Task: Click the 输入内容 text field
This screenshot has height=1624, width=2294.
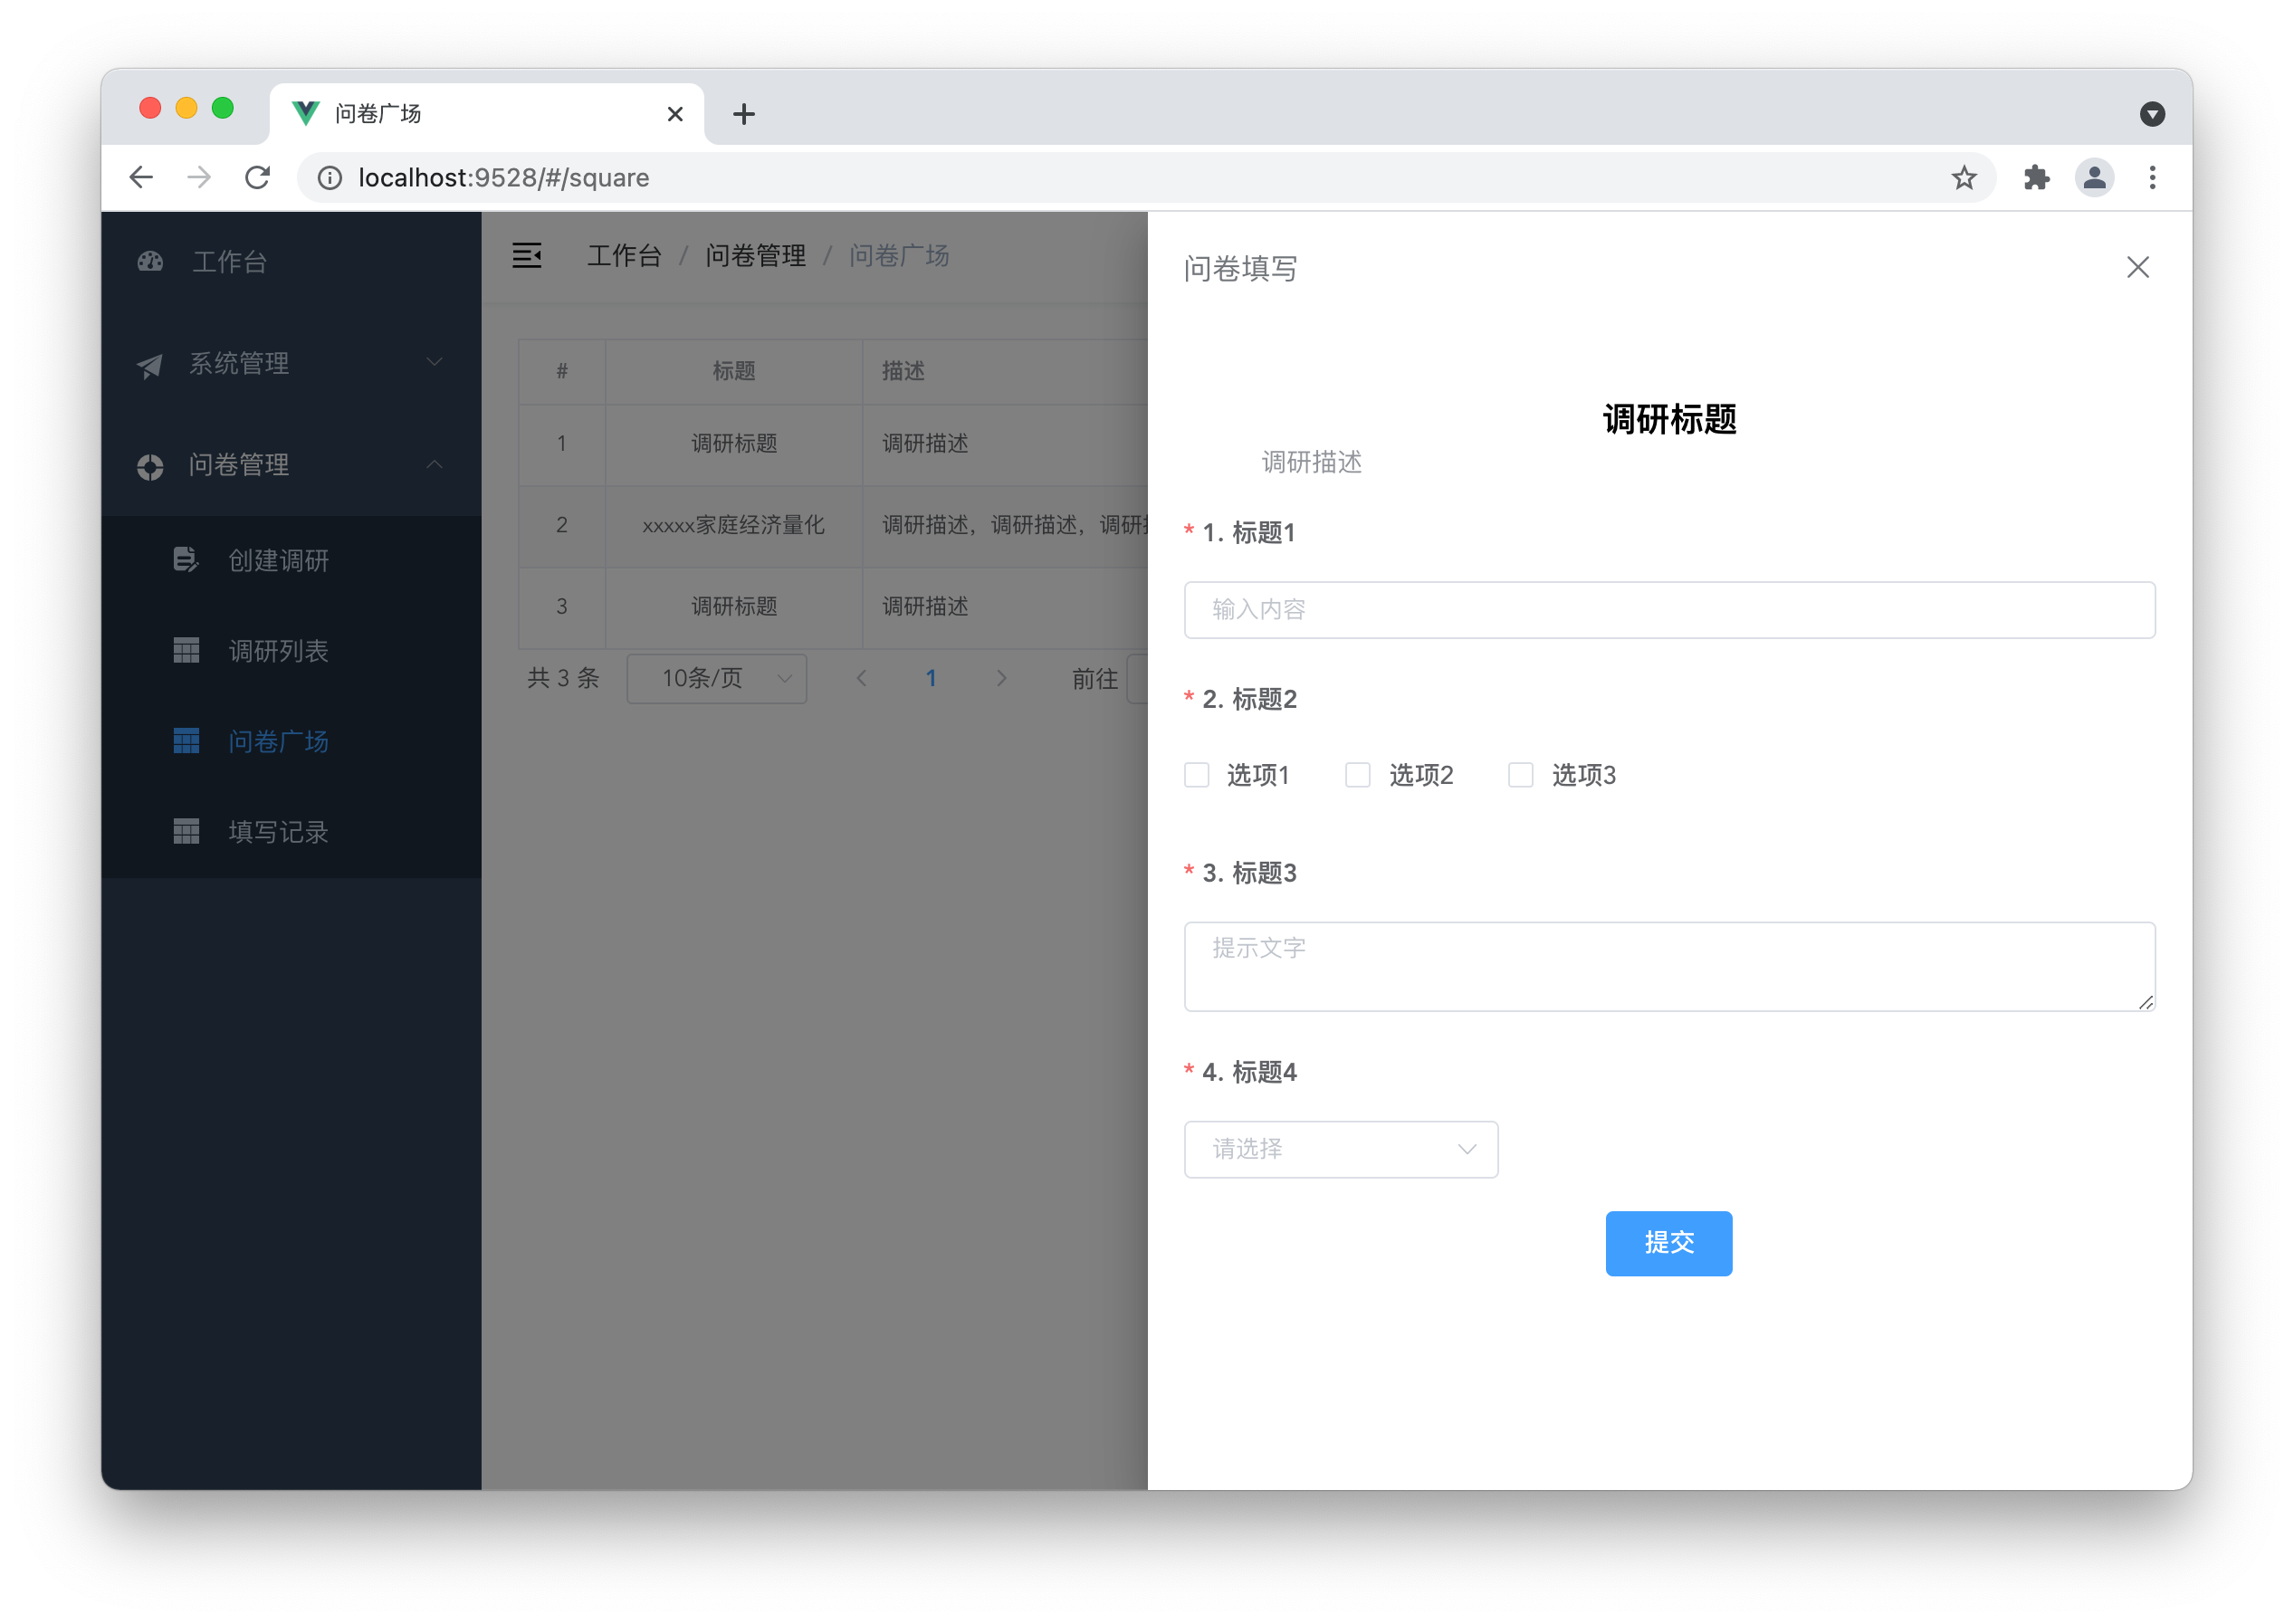Action: [x=1668, y=610]
